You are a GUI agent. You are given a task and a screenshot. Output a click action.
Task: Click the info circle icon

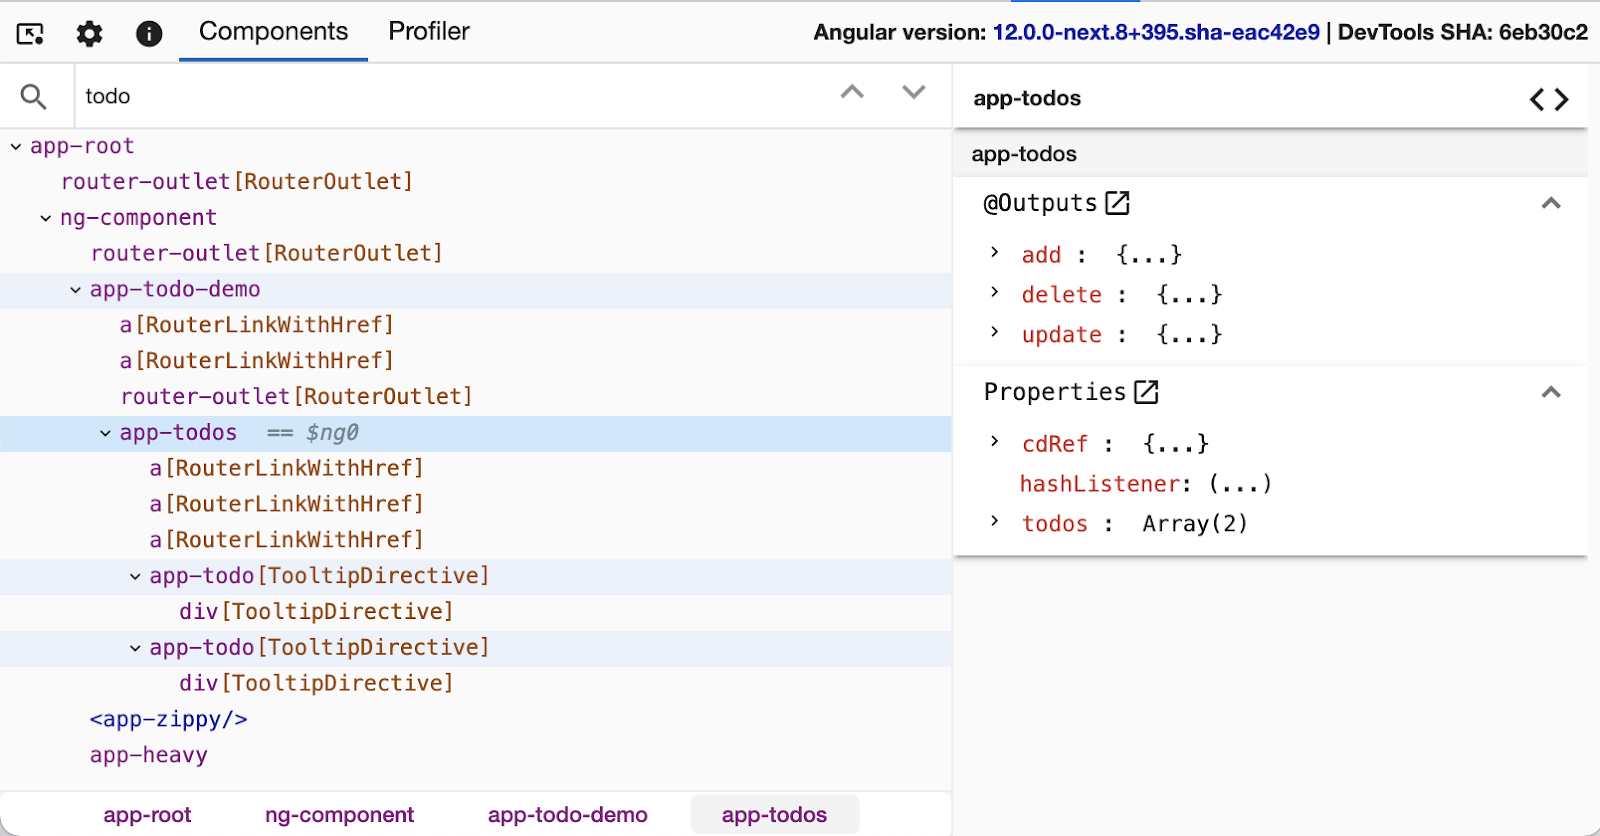tap(149, 34)
